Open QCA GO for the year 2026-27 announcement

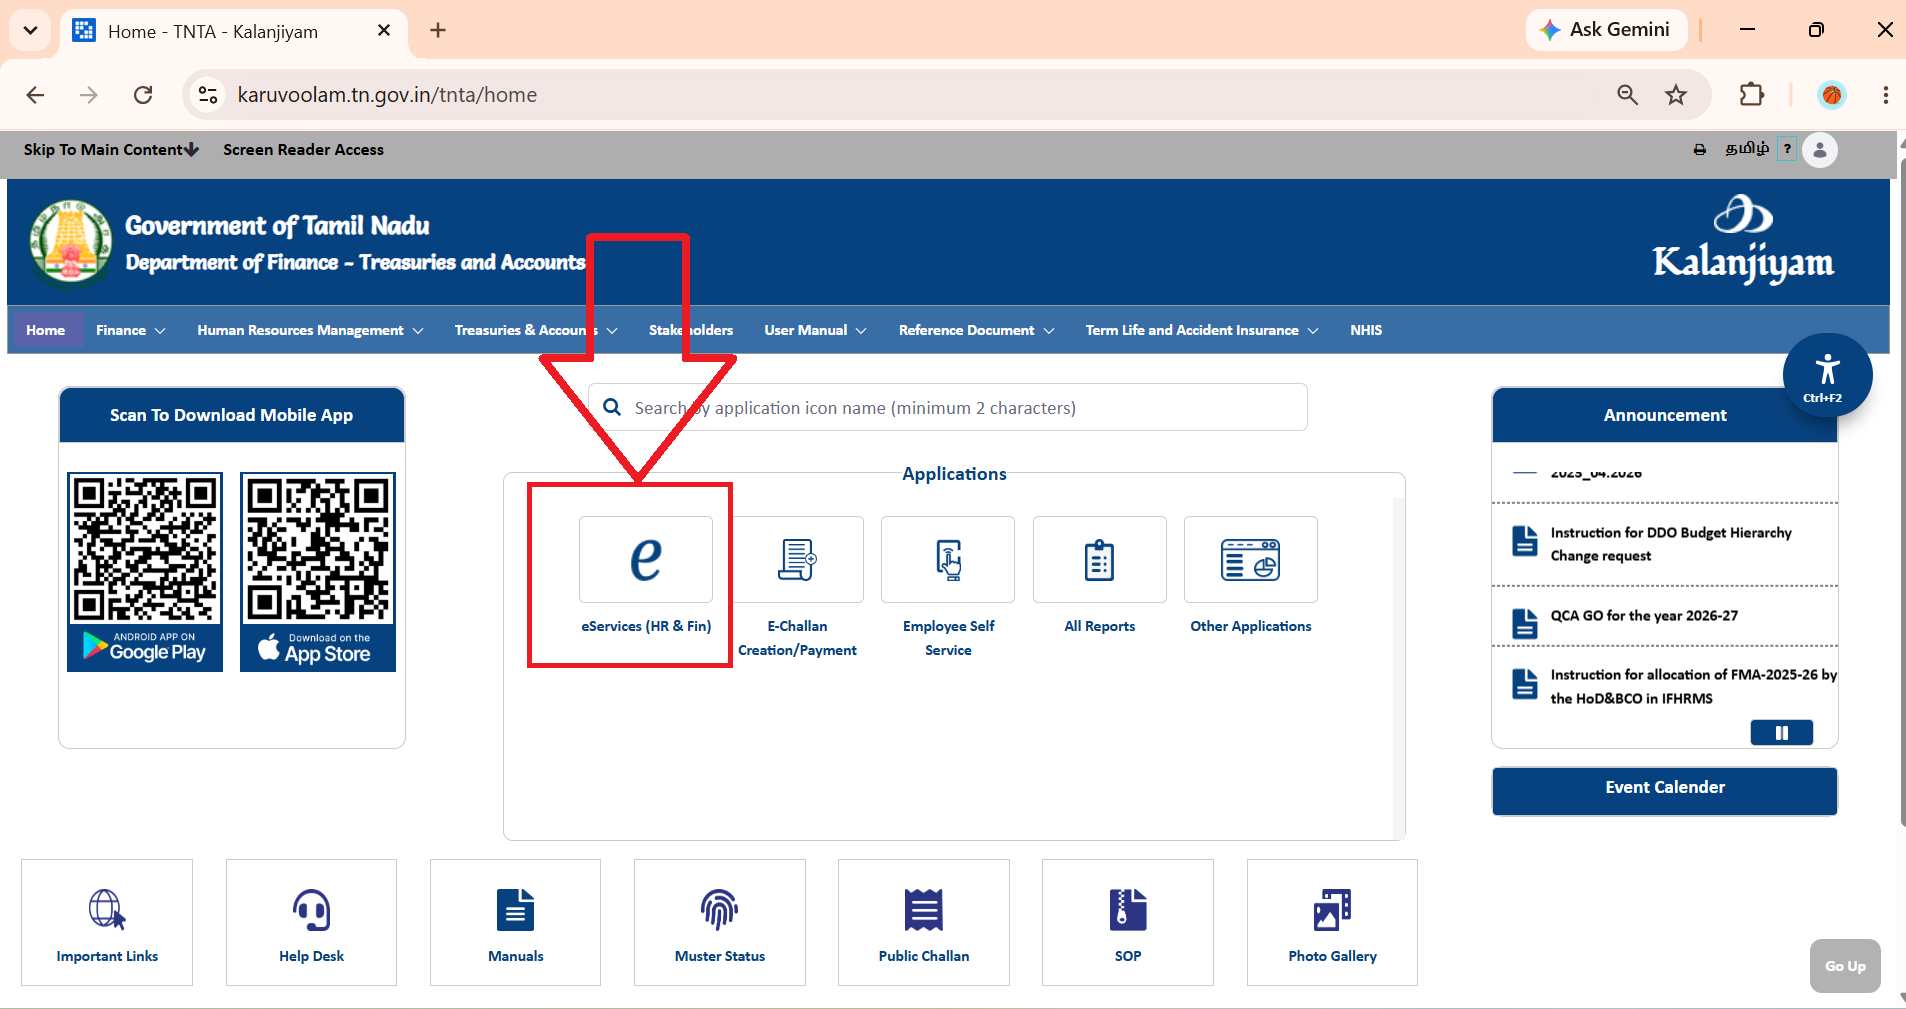tap(1644, 616)
